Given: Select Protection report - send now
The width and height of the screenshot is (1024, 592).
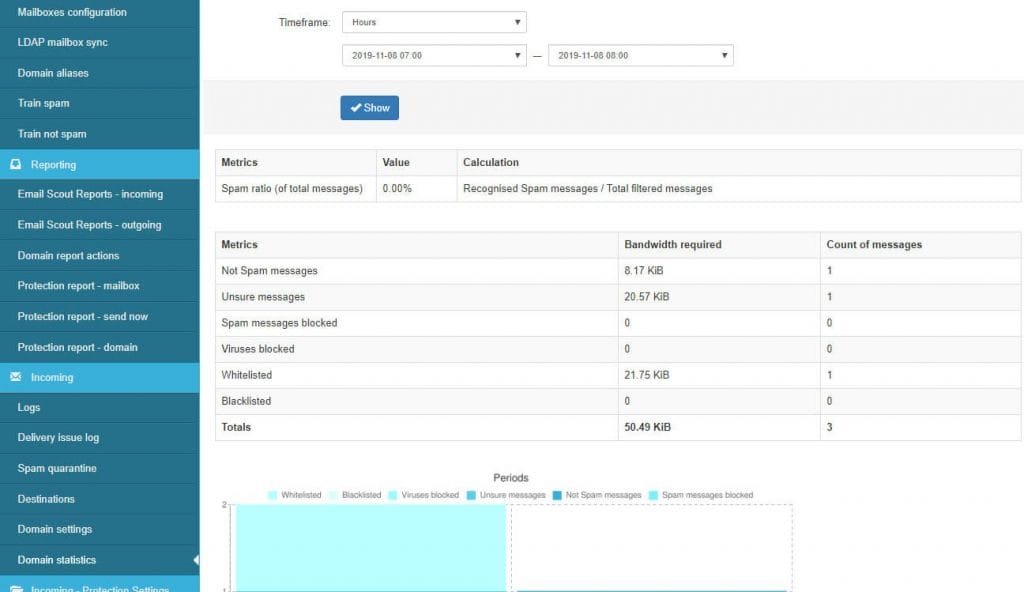Looking at the screenshot, I should click(x=82, y=316).
